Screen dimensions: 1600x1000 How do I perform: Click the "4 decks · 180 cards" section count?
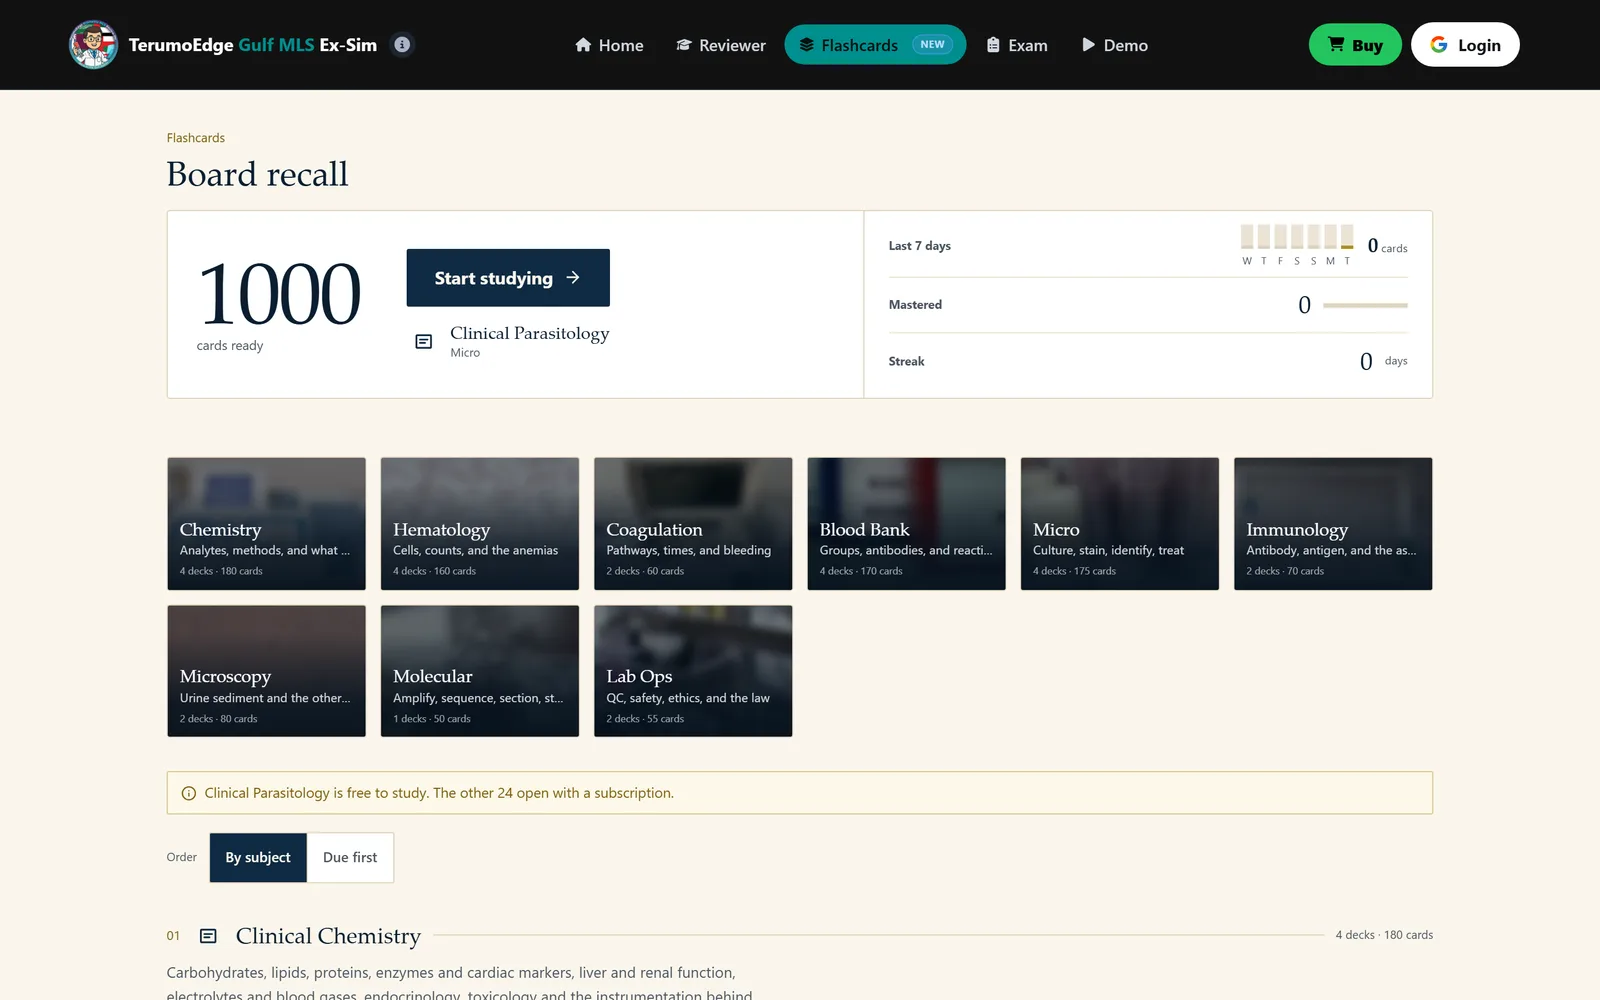pos(1384,935)
